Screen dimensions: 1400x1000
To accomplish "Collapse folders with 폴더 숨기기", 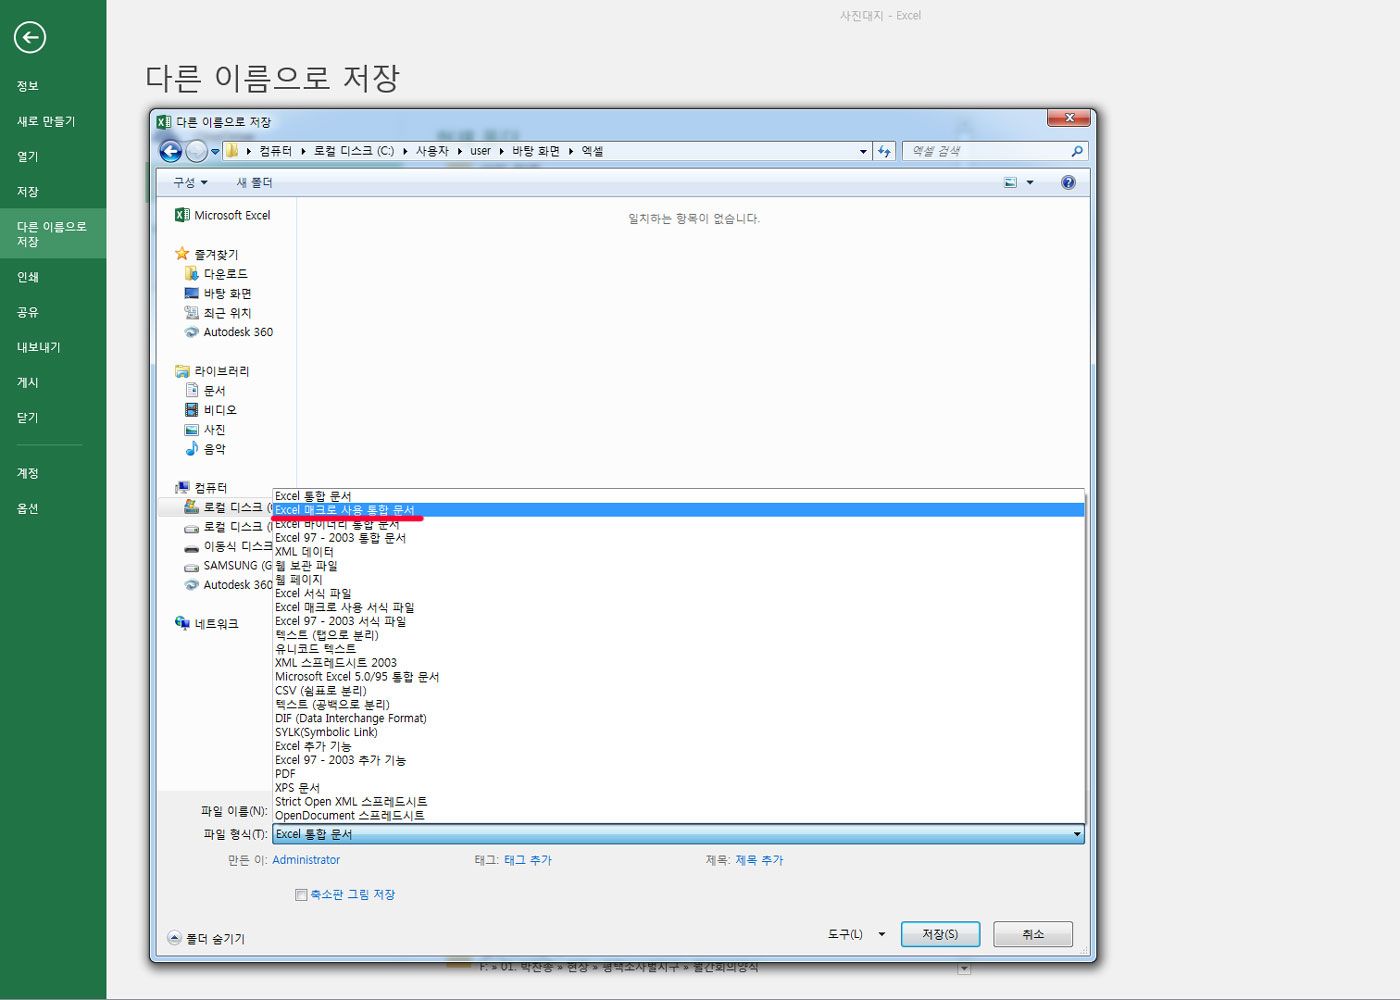I will coord(206,938).
